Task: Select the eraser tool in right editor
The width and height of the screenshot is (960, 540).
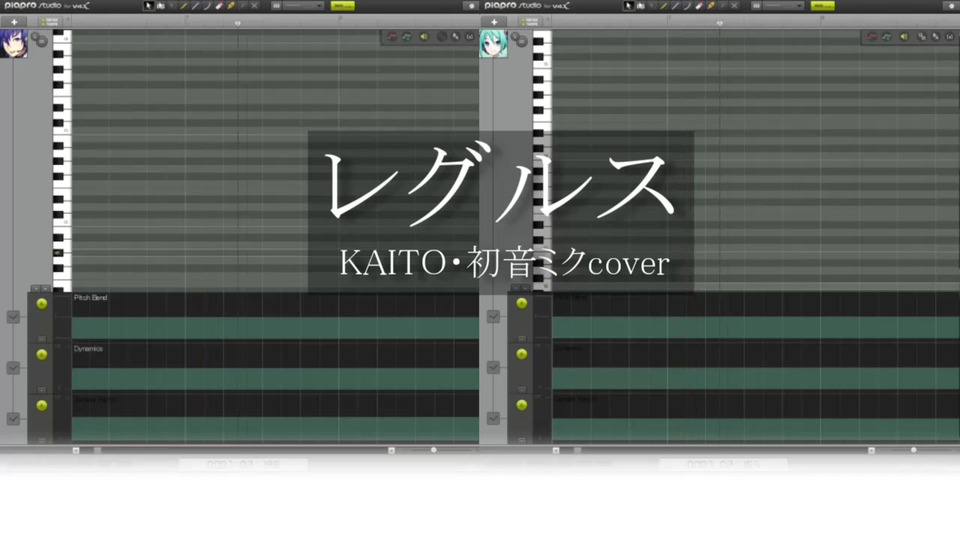Action: 699,6
